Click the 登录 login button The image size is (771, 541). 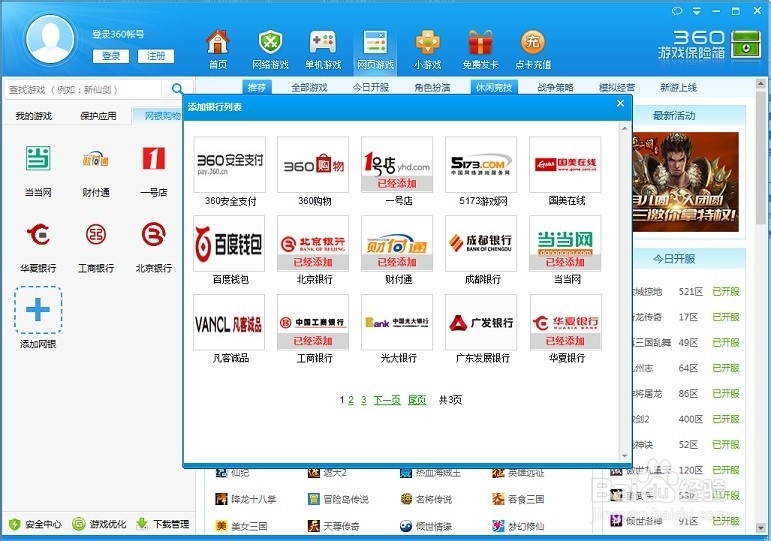[x=111, y=56]
